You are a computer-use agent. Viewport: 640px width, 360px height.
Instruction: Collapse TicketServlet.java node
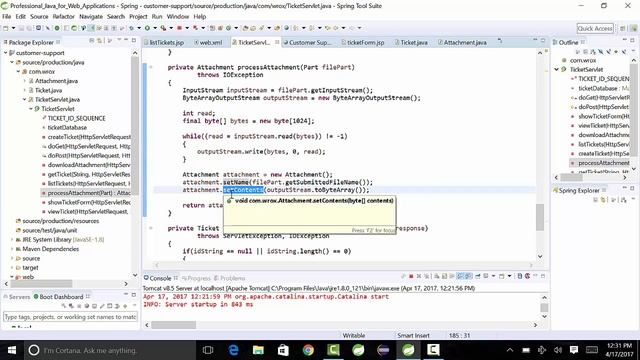24,100
